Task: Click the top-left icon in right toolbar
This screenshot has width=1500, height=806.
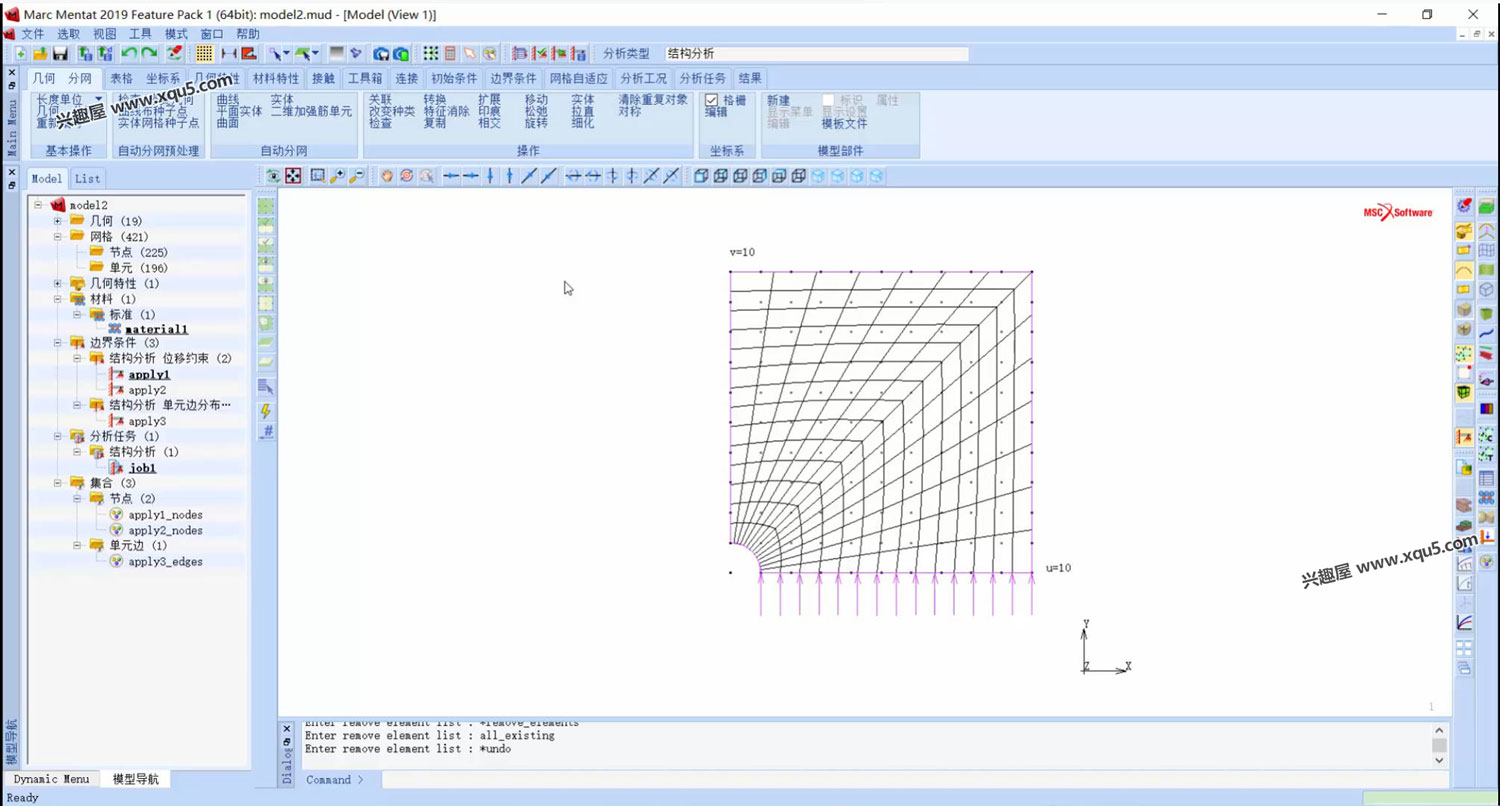Action: coord(1464,207)
